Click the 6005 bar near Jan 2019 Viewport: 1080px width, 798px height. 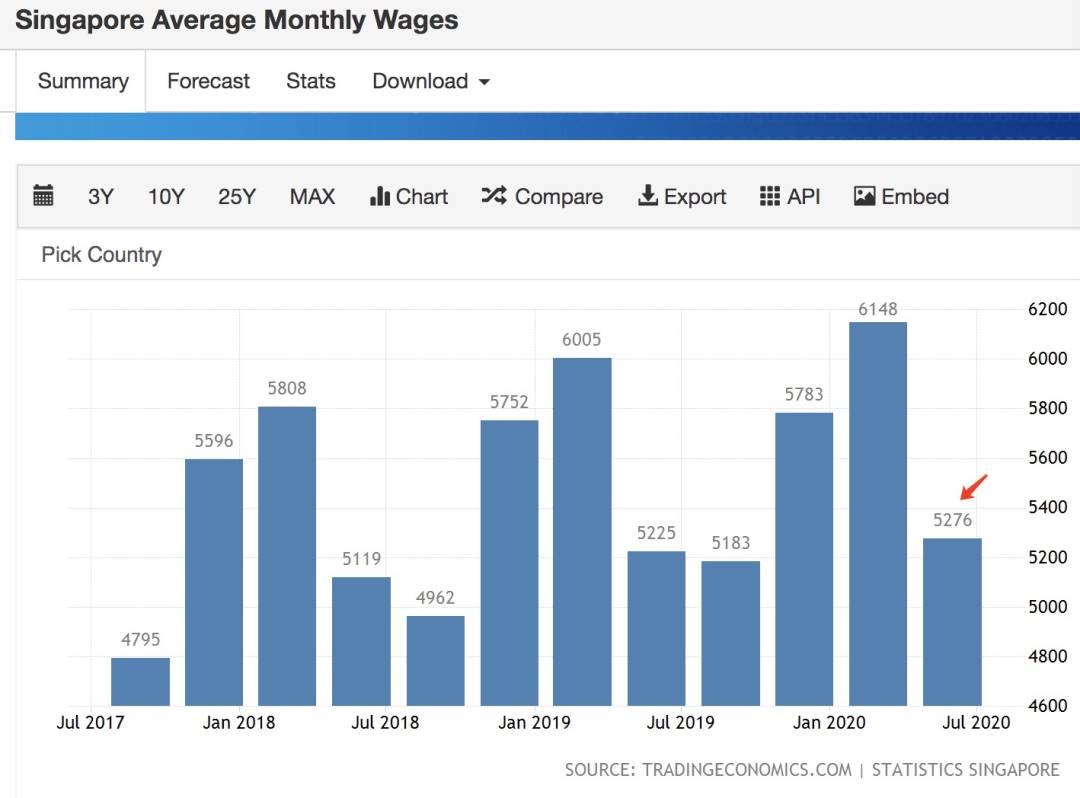tap(582, 532)
